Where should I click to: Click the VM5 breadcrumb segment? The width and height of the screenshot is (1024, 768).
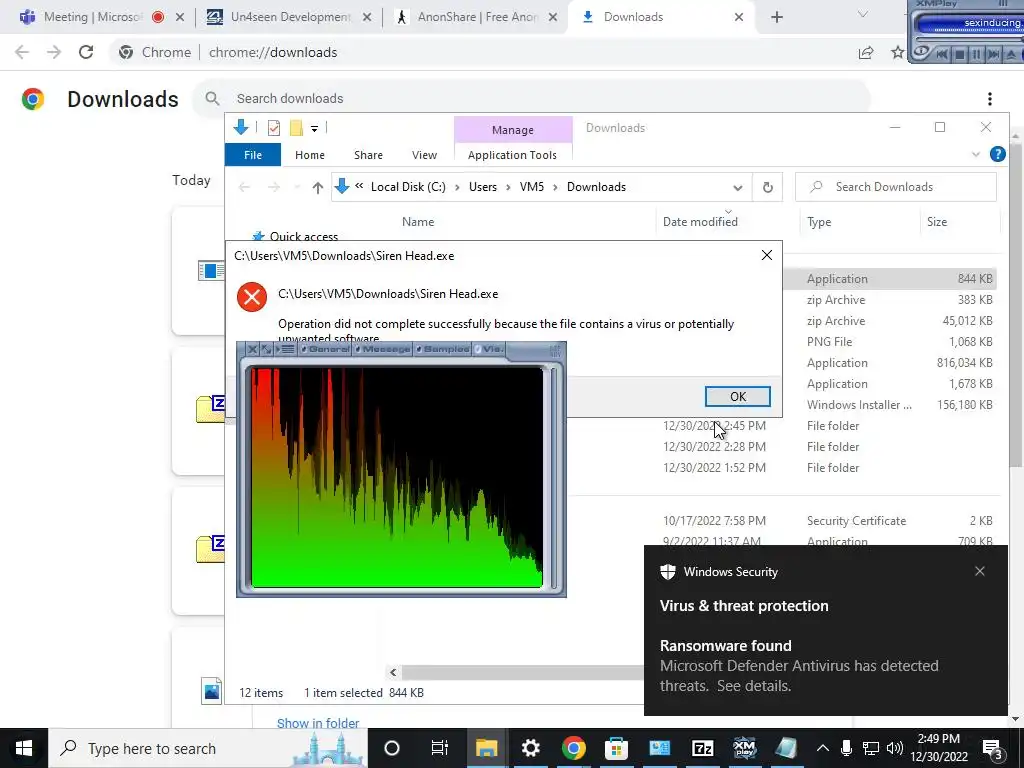(532, 187)
